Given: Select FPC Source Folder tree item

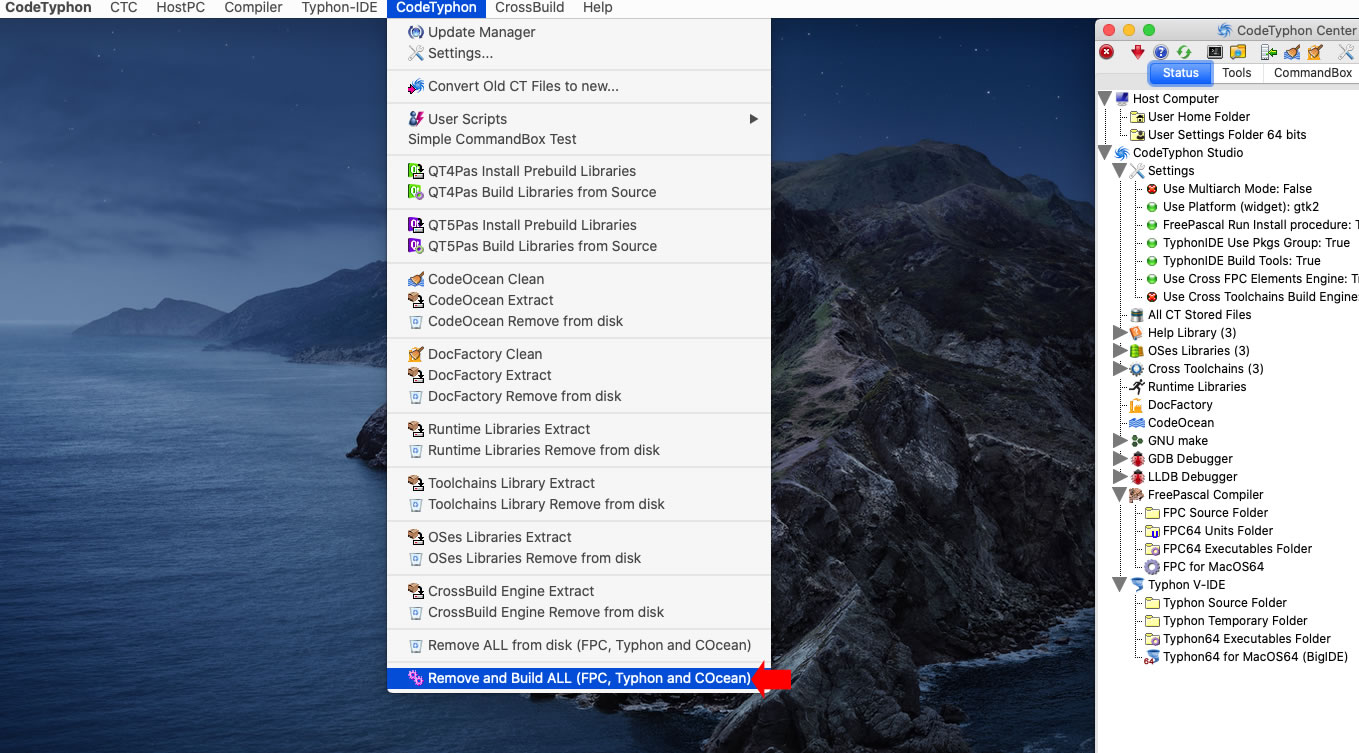Looking at the screenshot, I should coord(1215,513).
